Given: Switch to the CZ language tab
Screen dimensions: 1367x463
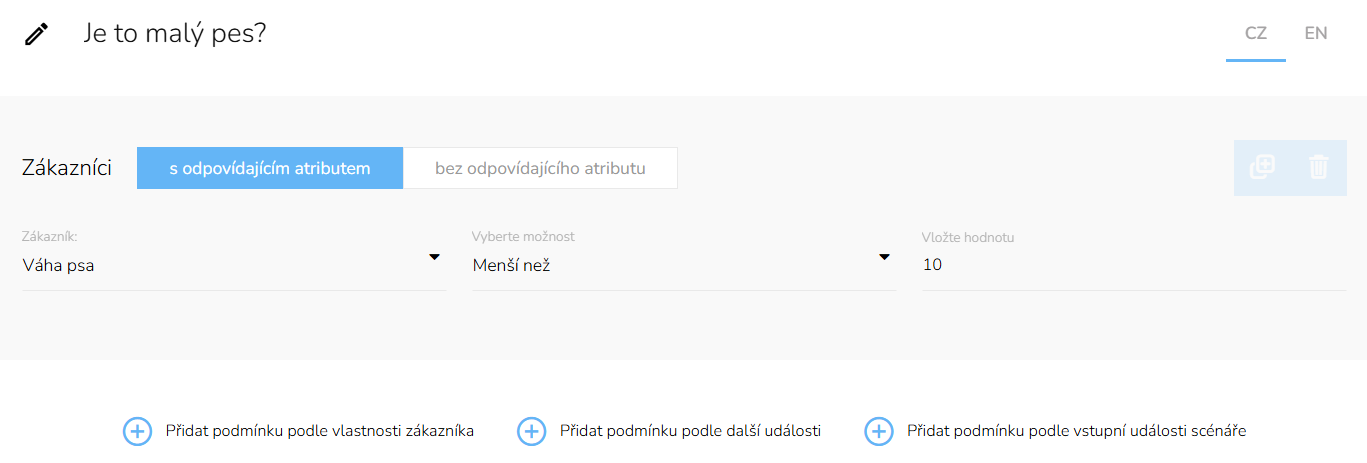Looking at the screenshot, I should (x=1256, y=33).
